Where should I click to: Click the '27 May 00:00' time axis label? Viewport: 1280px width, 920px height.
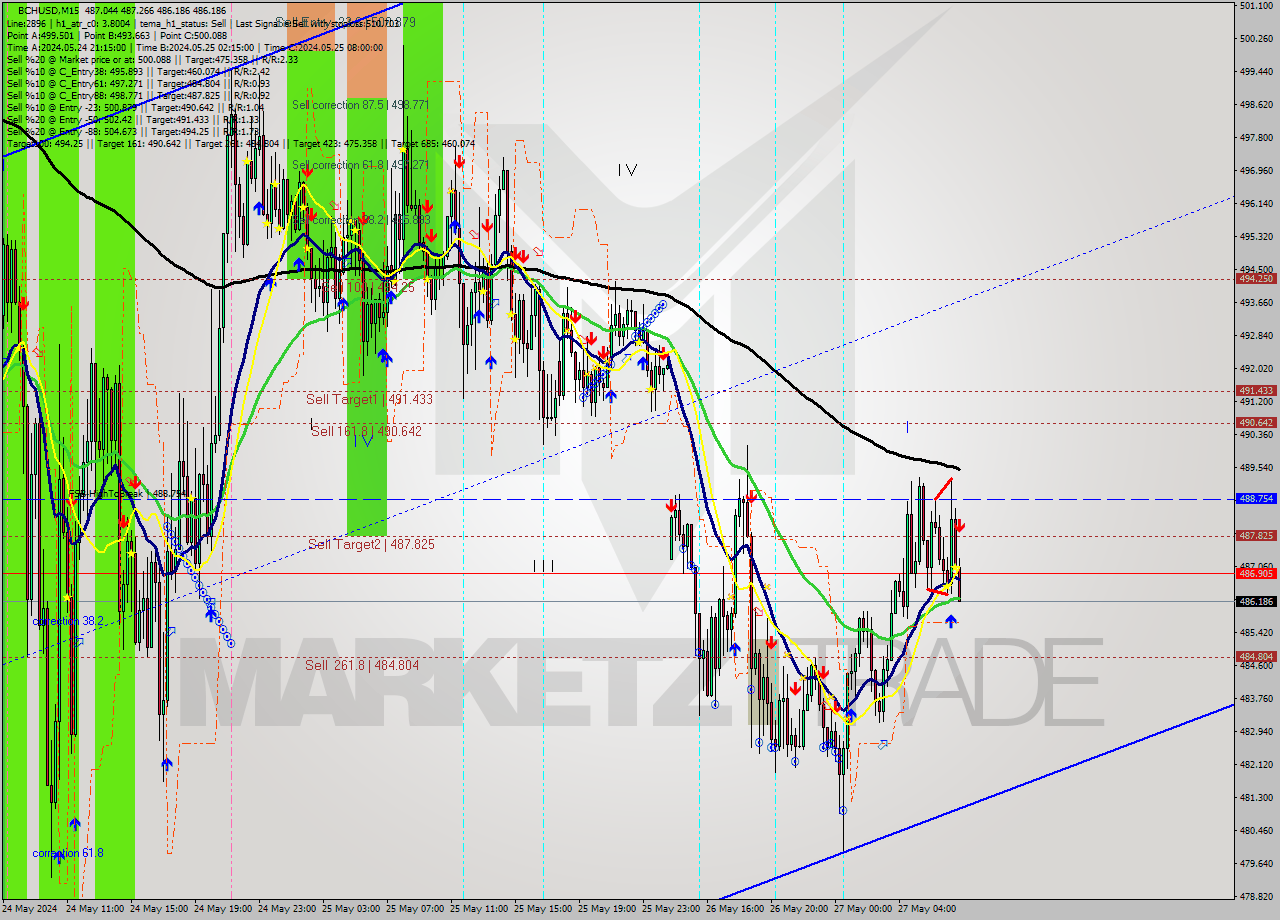[865, 909]
